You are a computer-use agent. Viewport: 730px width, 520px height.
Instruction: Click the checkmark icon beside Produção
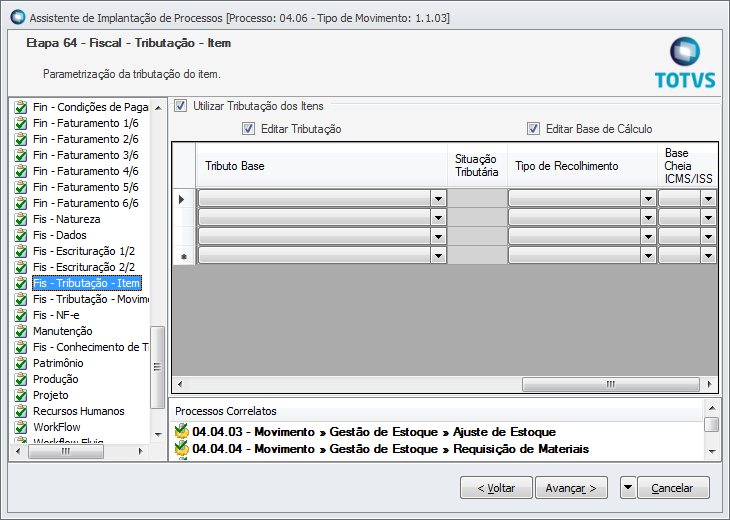[x=20, y=379]
